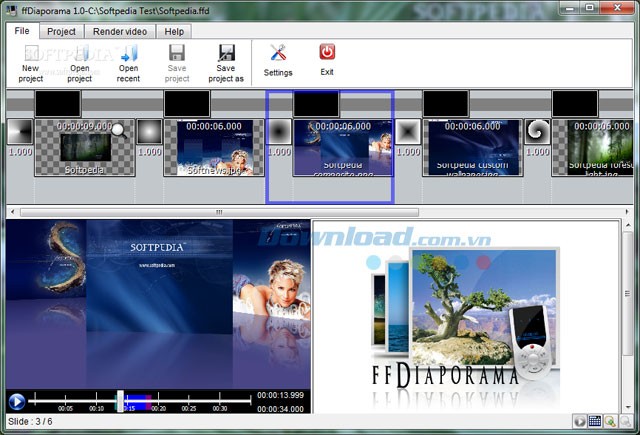Switch to the Project tab

(x=61, y=31)
